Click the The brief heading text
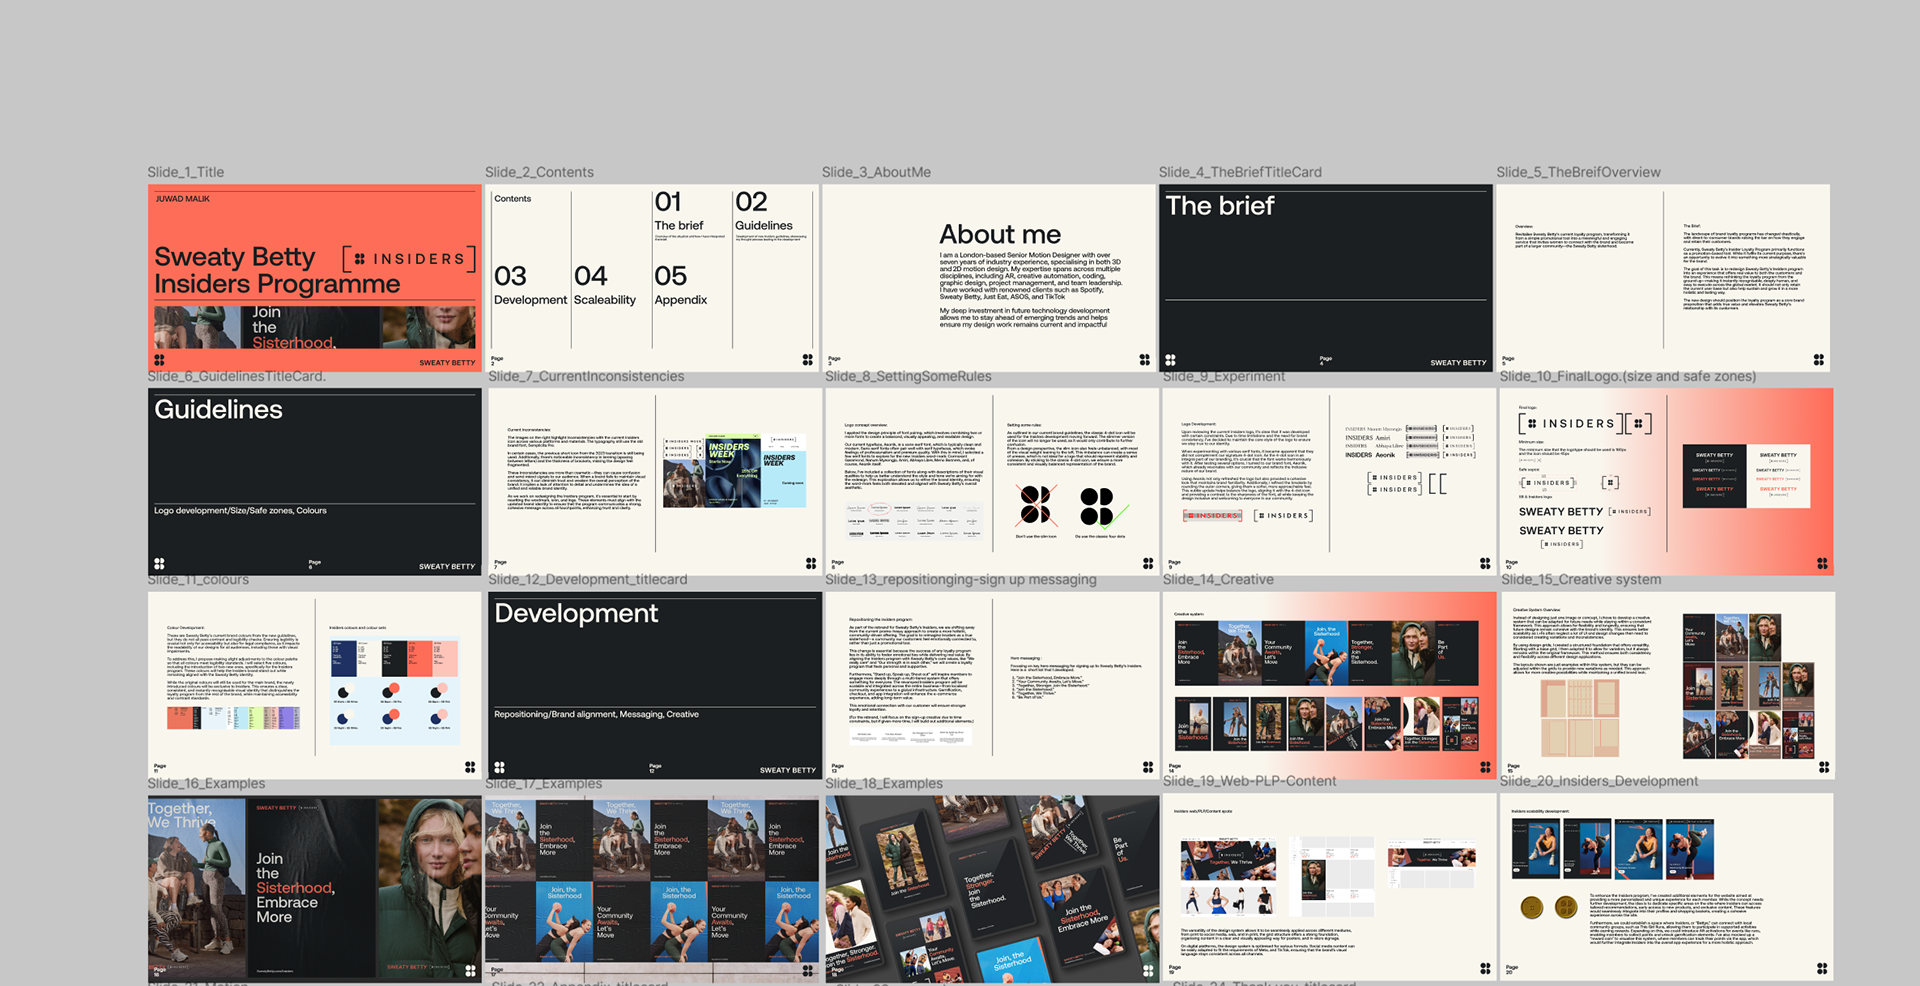Viewport: 1920px width, 986px height. coord(1220,205)
